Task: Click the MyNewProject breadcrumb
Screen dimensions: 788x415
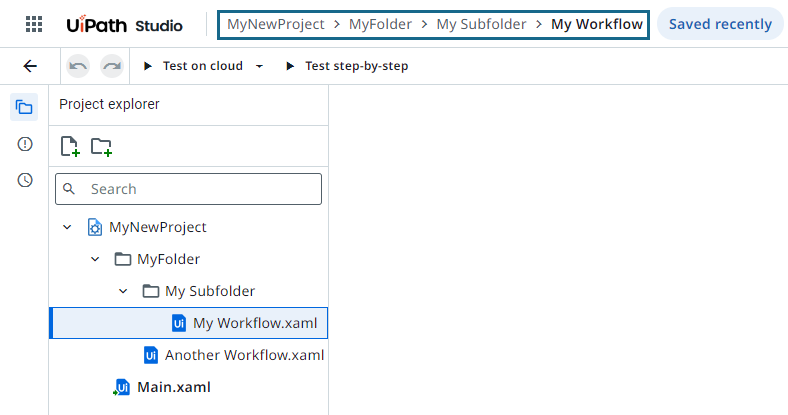Action: pos(275,24)
